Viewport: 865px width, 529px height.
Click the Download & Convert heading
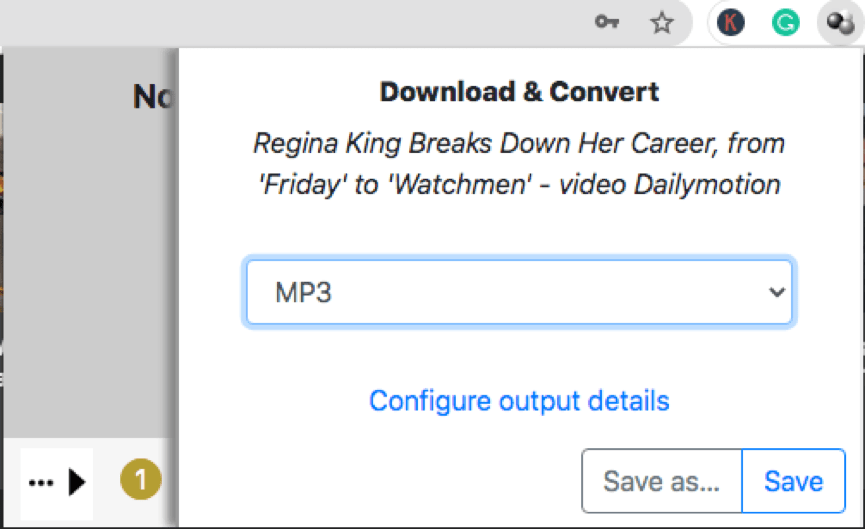519,93
